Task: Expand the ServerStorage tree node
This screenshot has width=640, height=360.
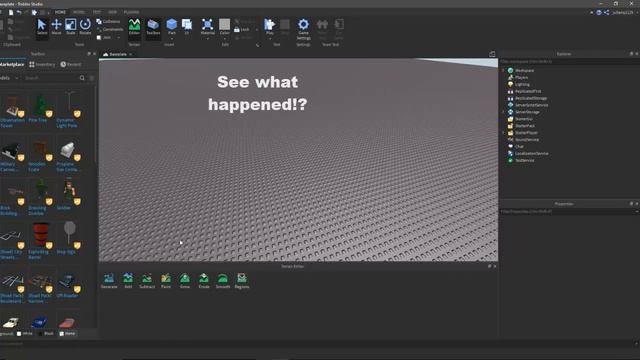Action: [x=503, y=112]
